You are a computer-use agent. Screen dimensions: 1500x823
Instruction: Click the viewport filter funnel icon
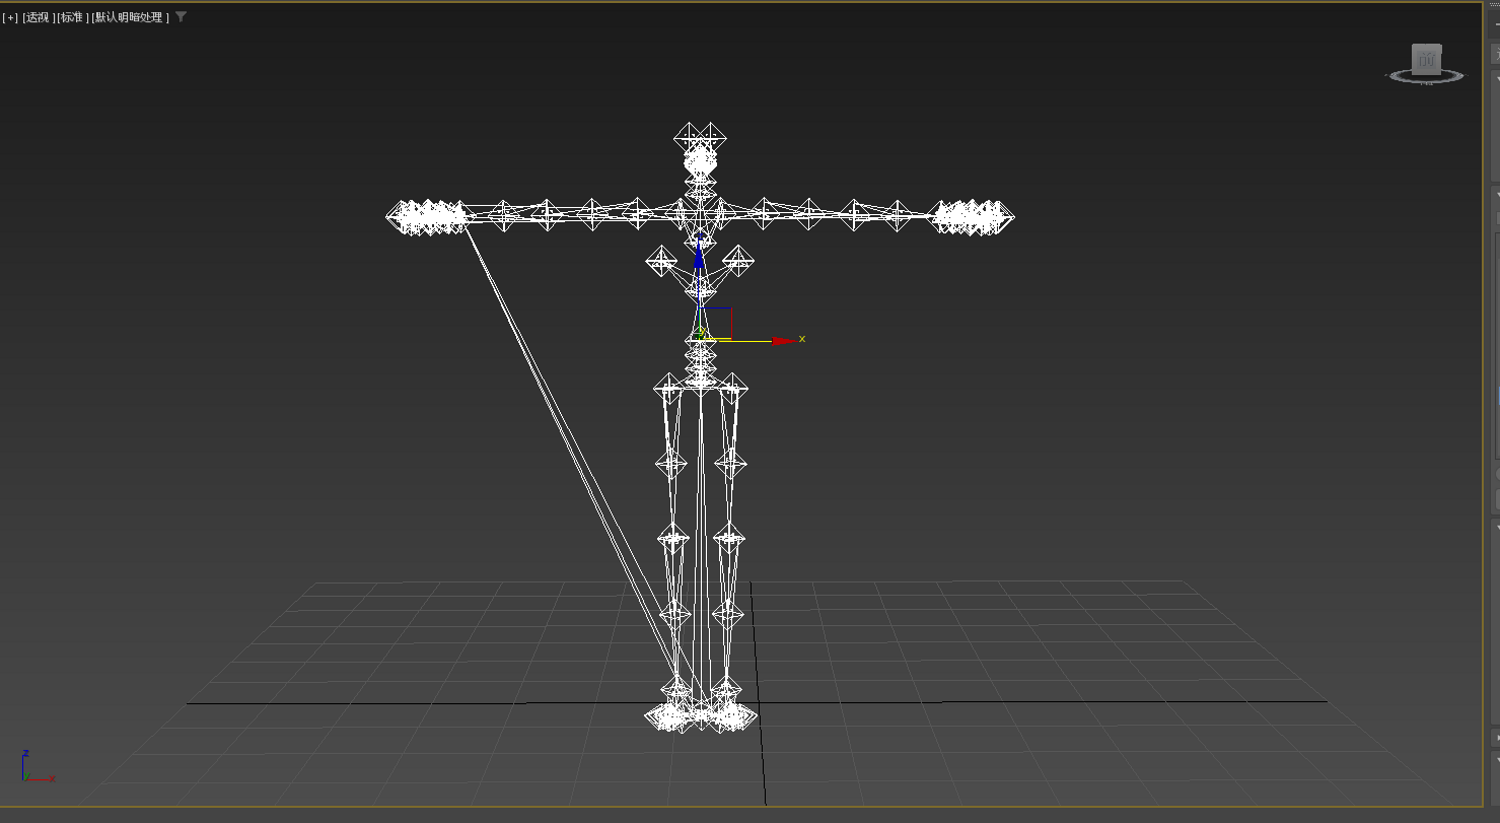click(x=181, y=17)
